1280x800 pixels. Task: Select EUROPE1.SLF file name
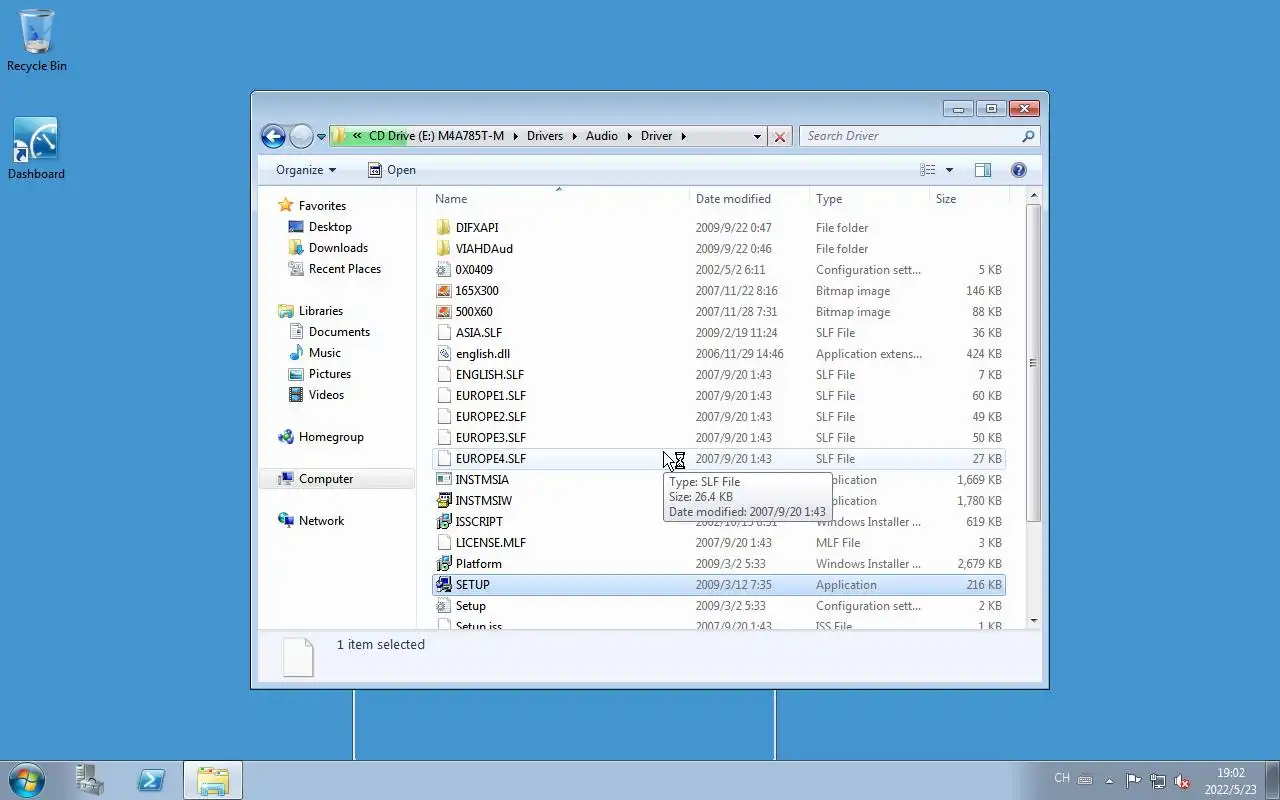(x=491, y=396)
